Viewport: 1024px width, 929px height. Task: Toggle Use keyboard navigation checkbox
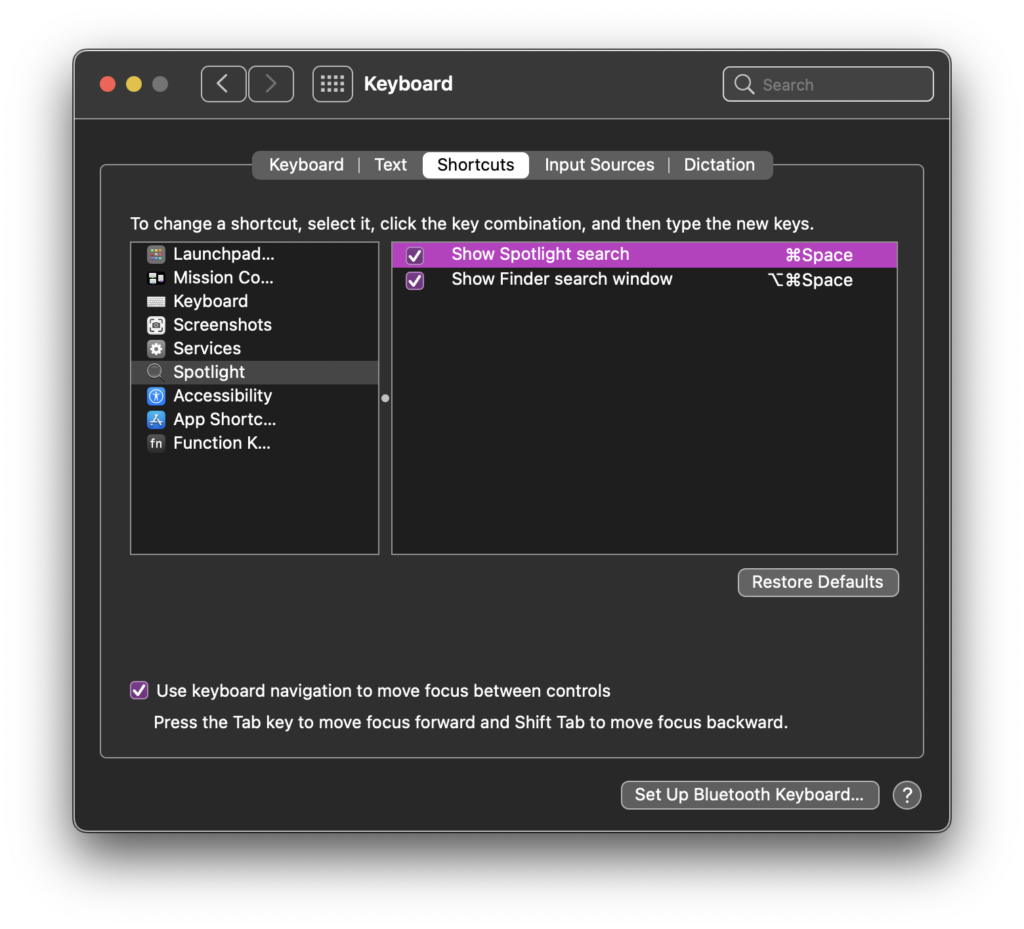click(140, 691)
